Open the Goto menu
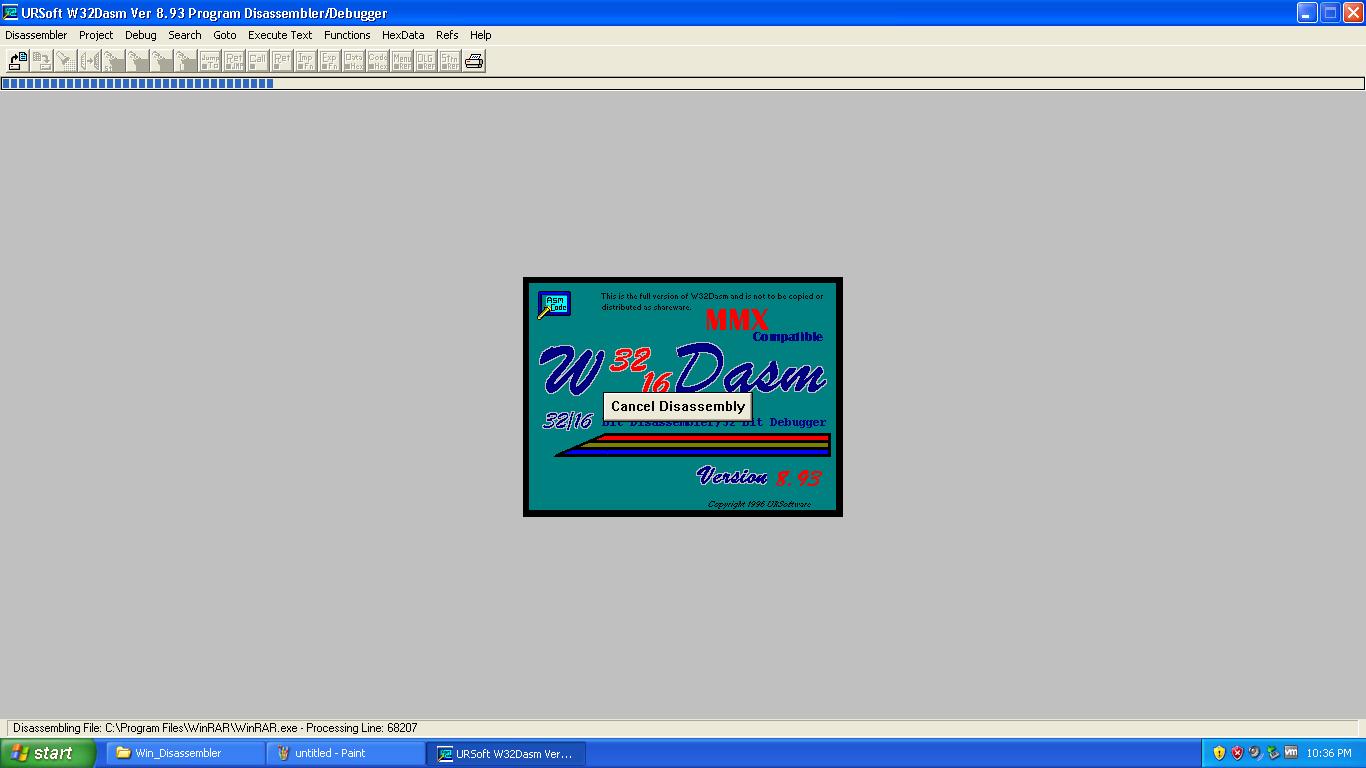 pyautogui.click(x=224, y=35)
